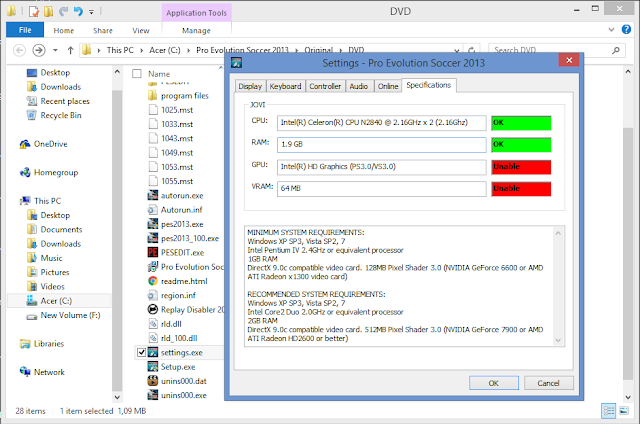Click the Setup.exe icon
The height and width of the screenshot is (424, 640).
(153, 367)
